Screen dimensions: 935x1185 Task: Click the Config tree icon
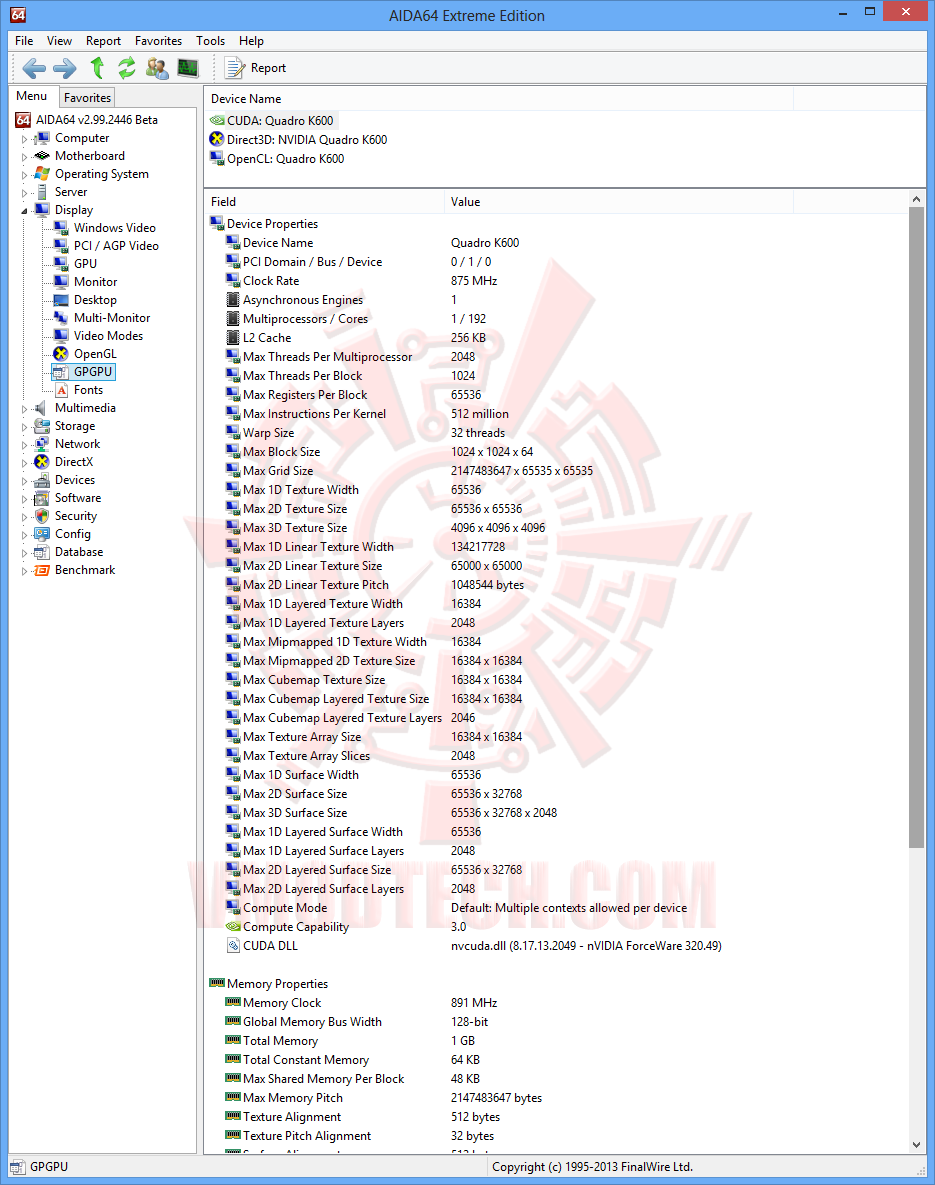(x=42, y=534)
